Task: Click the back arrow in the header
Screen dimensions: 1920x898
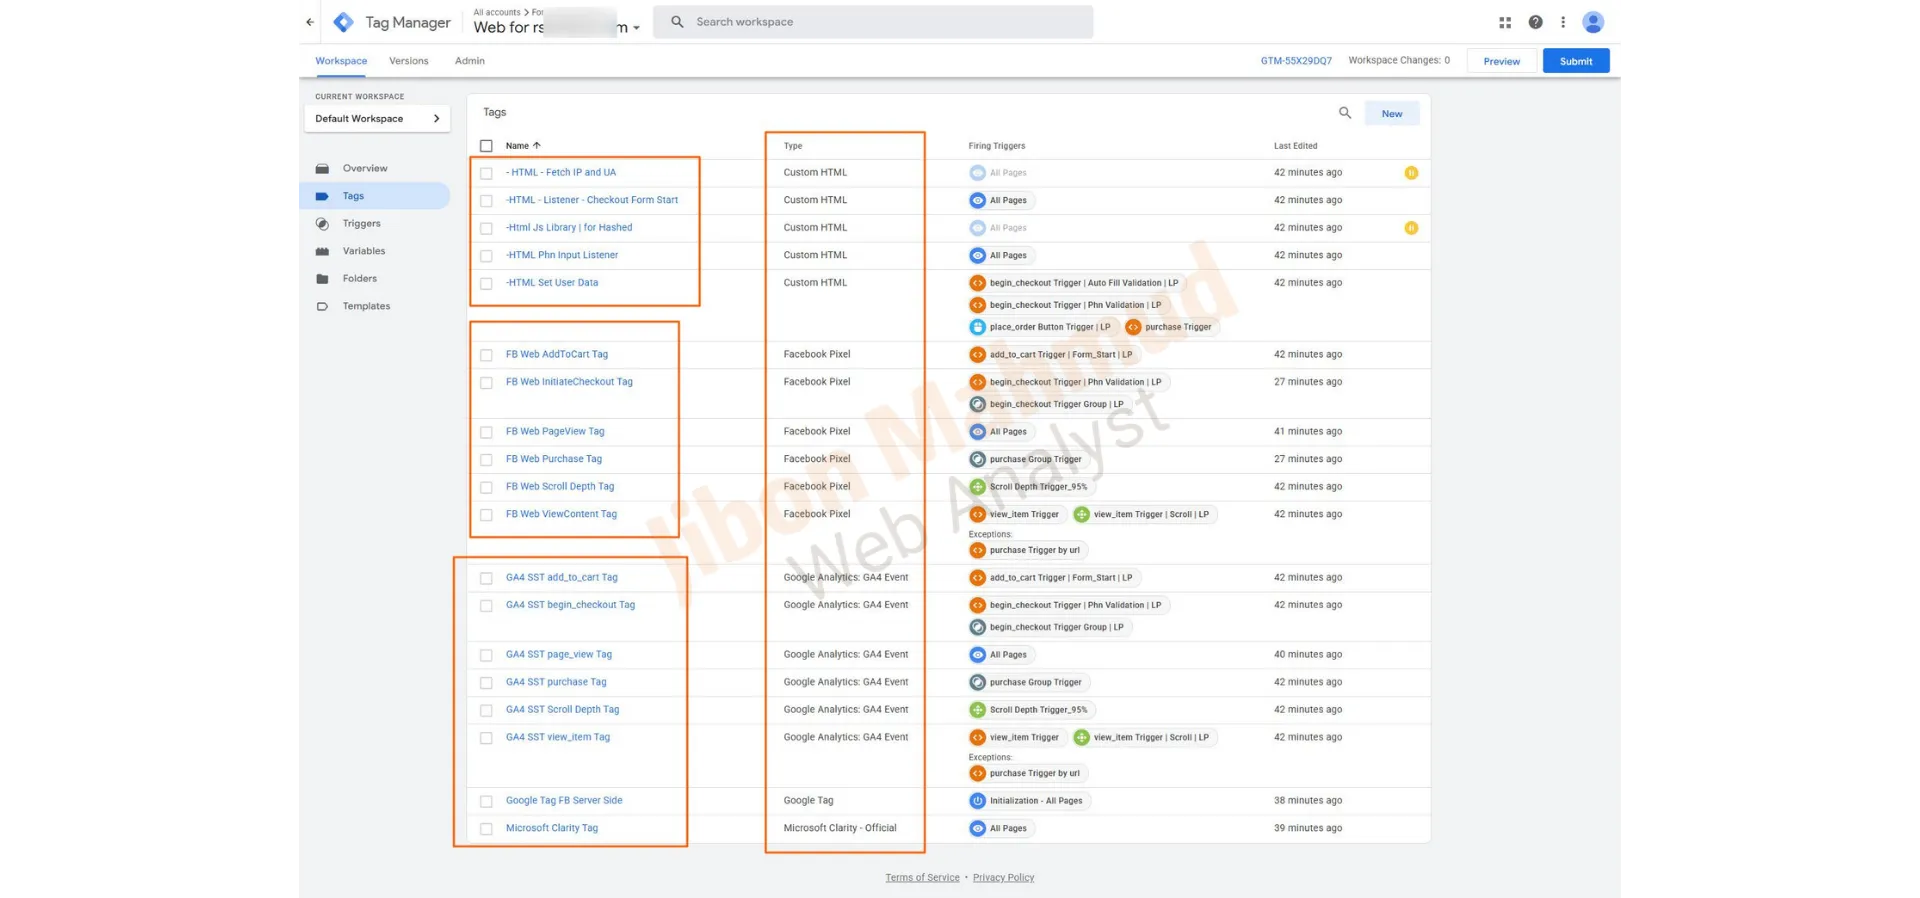Action: click(310, 22)
